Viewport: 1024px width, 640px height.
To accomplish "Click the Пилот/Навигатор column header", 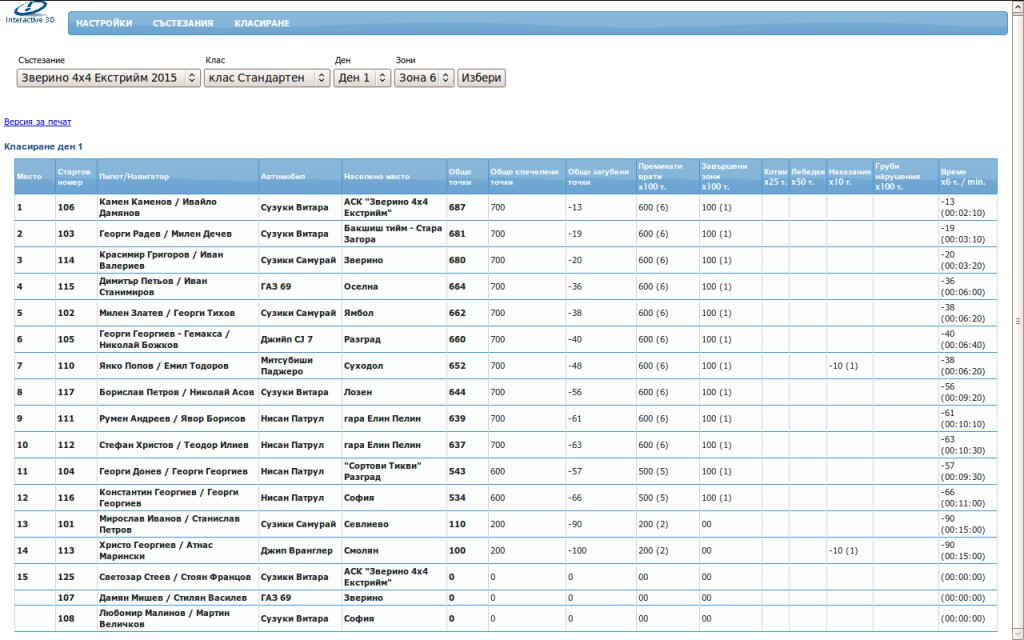I will [134, 176].
